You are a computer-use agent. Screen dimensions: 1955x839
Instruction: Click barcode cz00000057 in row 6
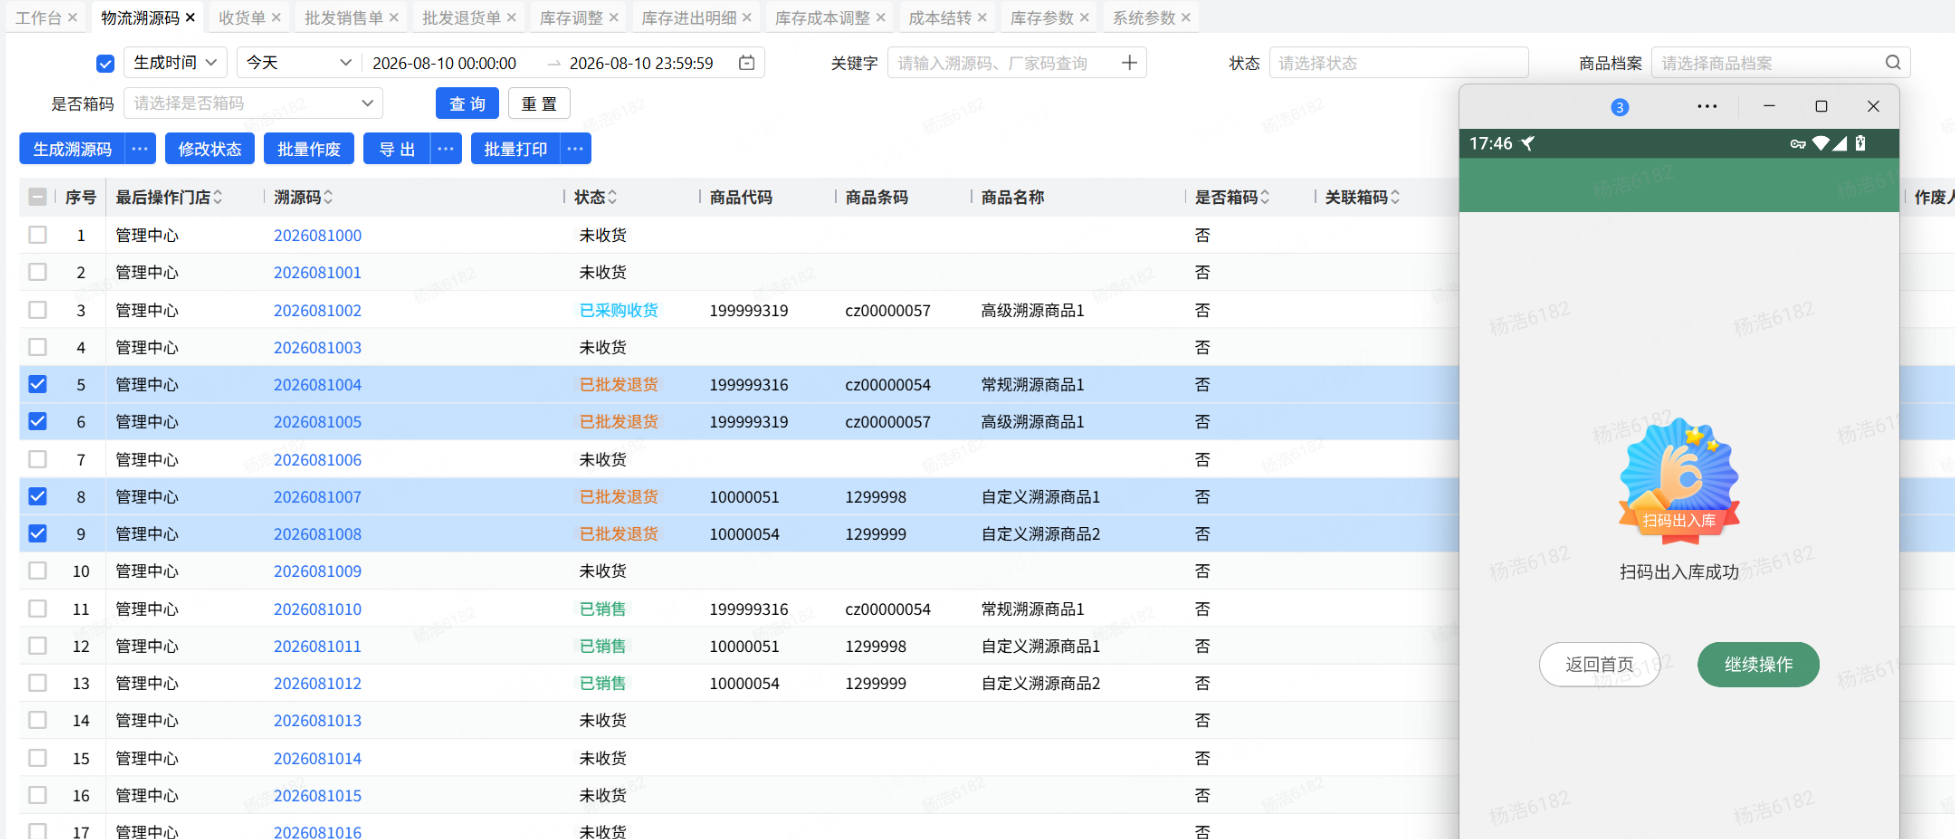tap(887, 422)
